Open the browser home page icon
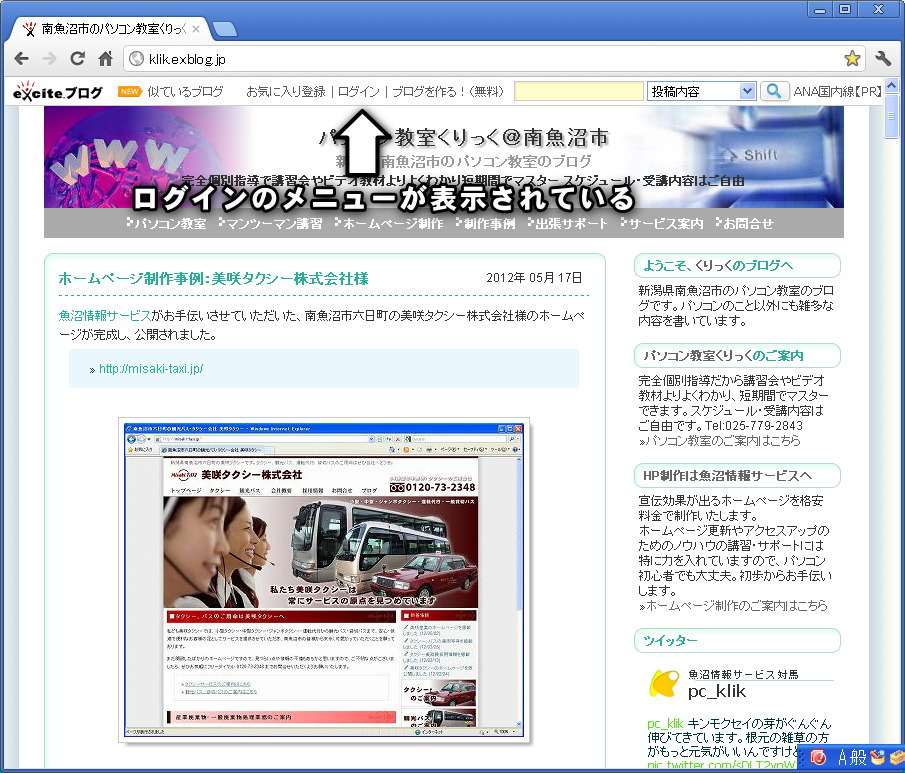 click(x=105, y=58)
